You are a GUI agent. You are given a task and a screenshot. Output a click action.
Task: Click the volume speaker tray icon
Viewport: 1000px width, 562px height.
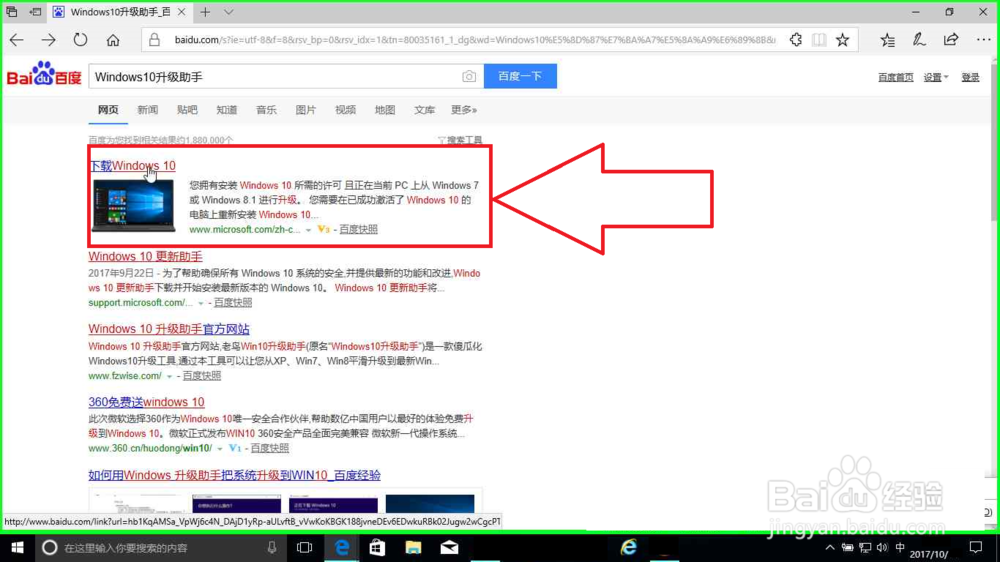(882, 547)
